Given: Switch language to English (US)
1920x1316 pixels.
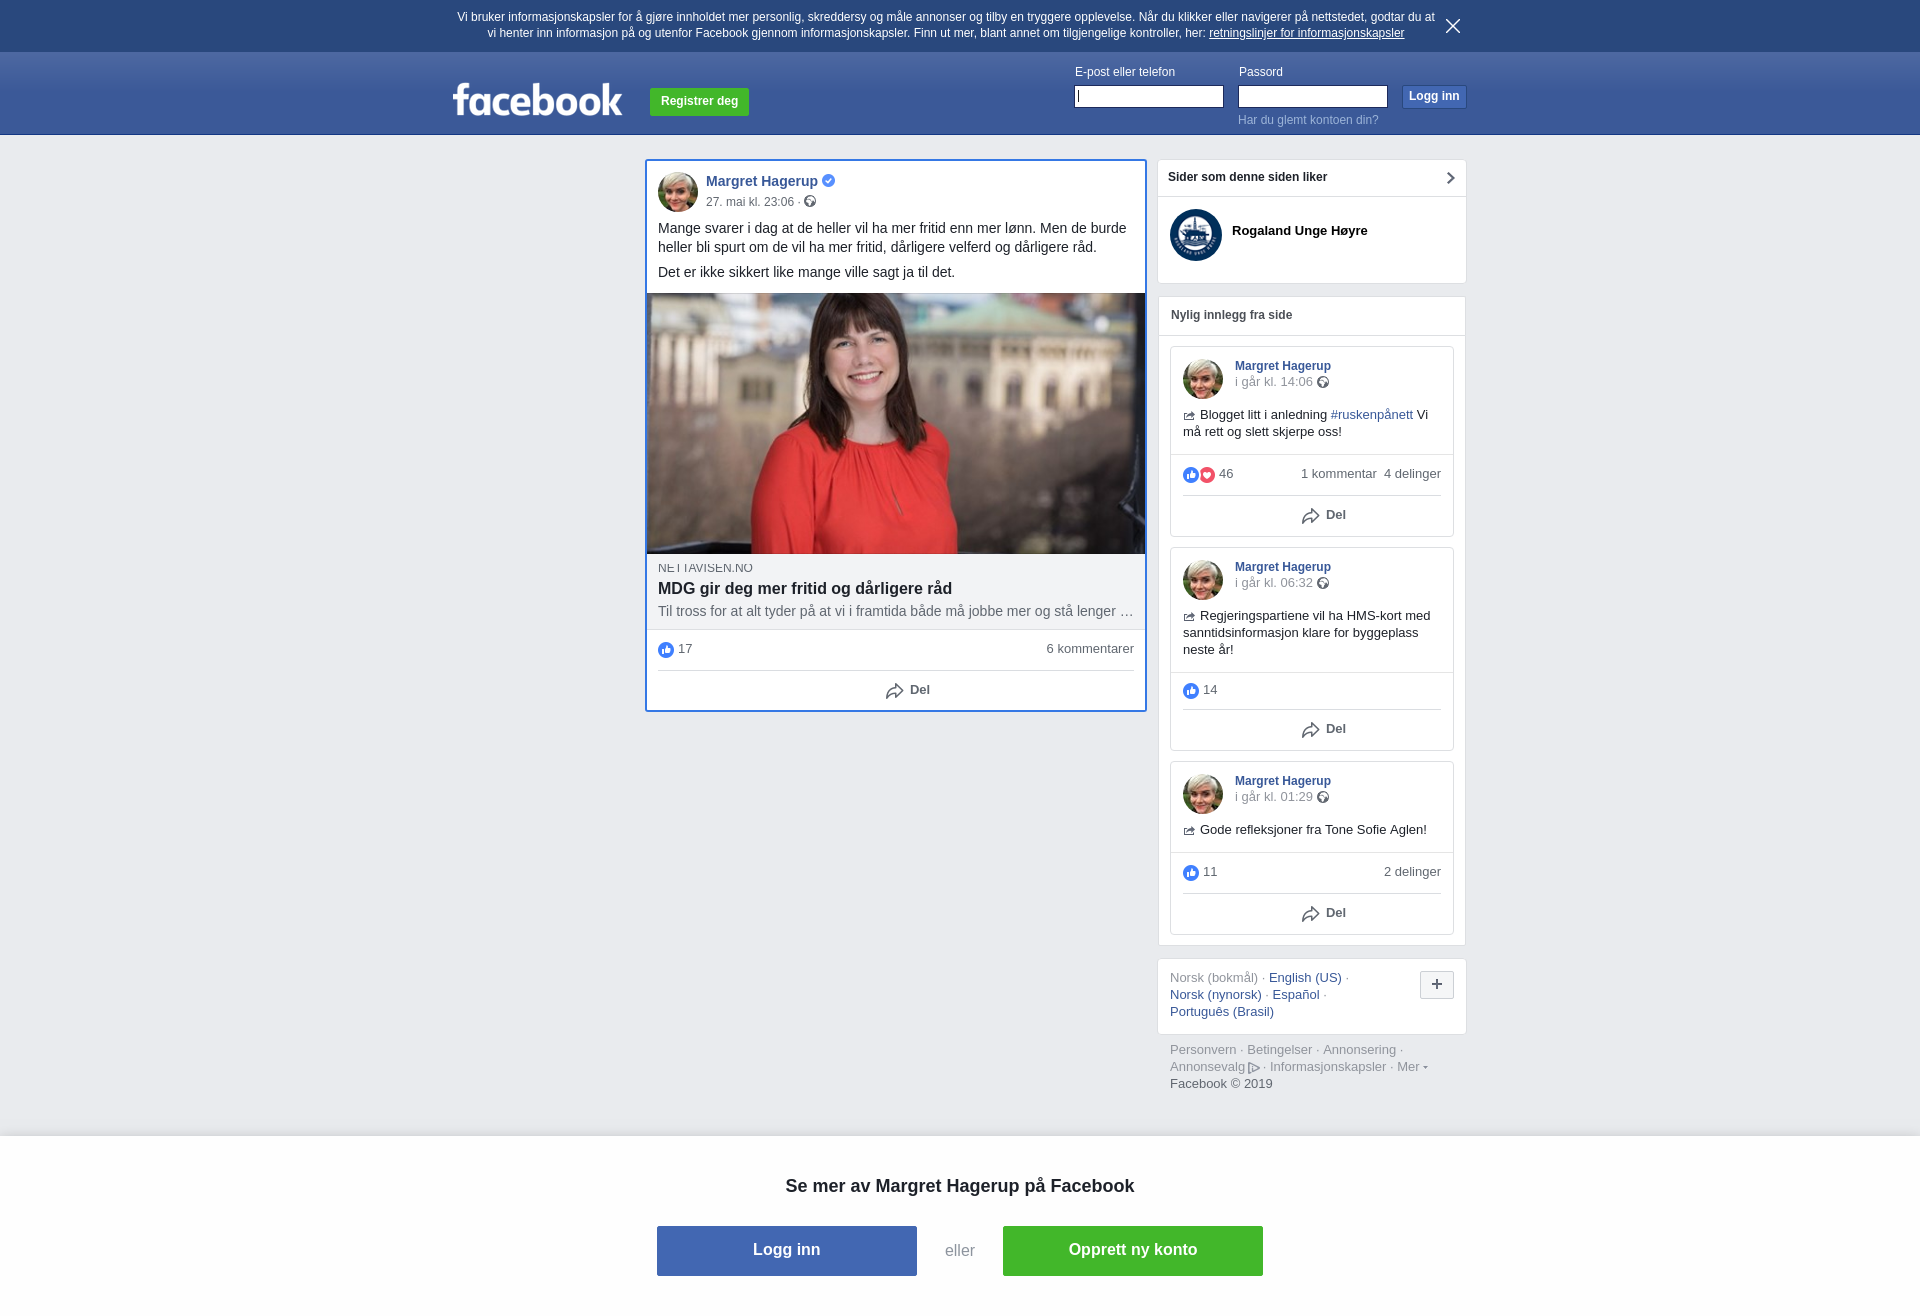Looking at the screenshot, I should 1305,978.
